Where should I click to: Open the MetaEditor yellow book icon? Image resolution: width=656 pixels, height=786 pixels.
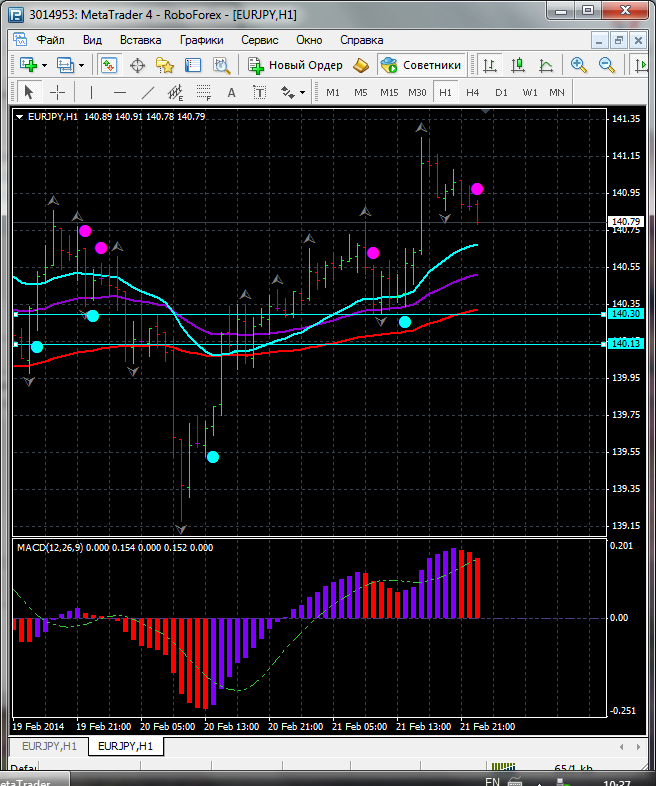point(361,65)
